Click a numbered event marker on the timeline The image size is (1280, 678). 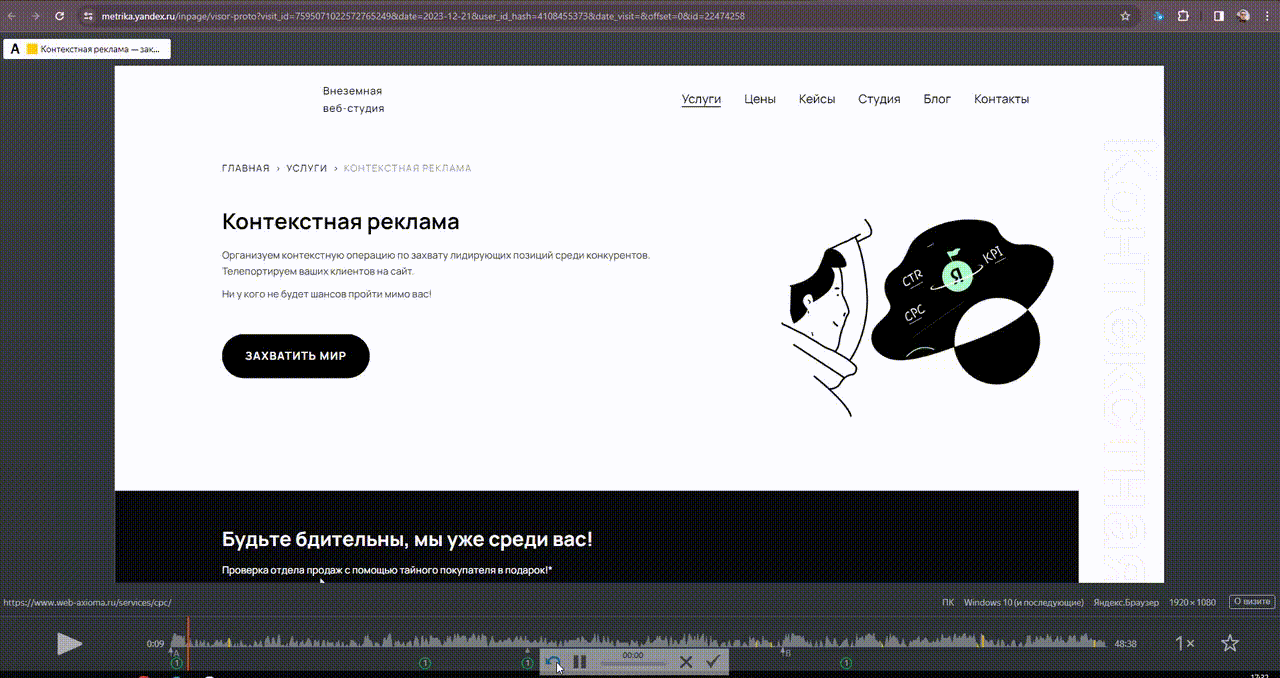pos(424,662)
